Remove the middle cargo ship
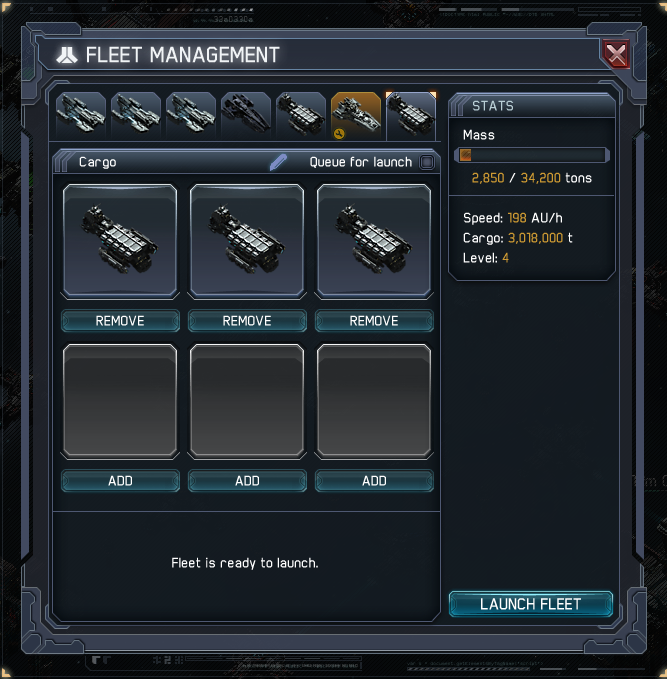Image resolution: width=667 pixels, height=679 pixels. [247, 321]
